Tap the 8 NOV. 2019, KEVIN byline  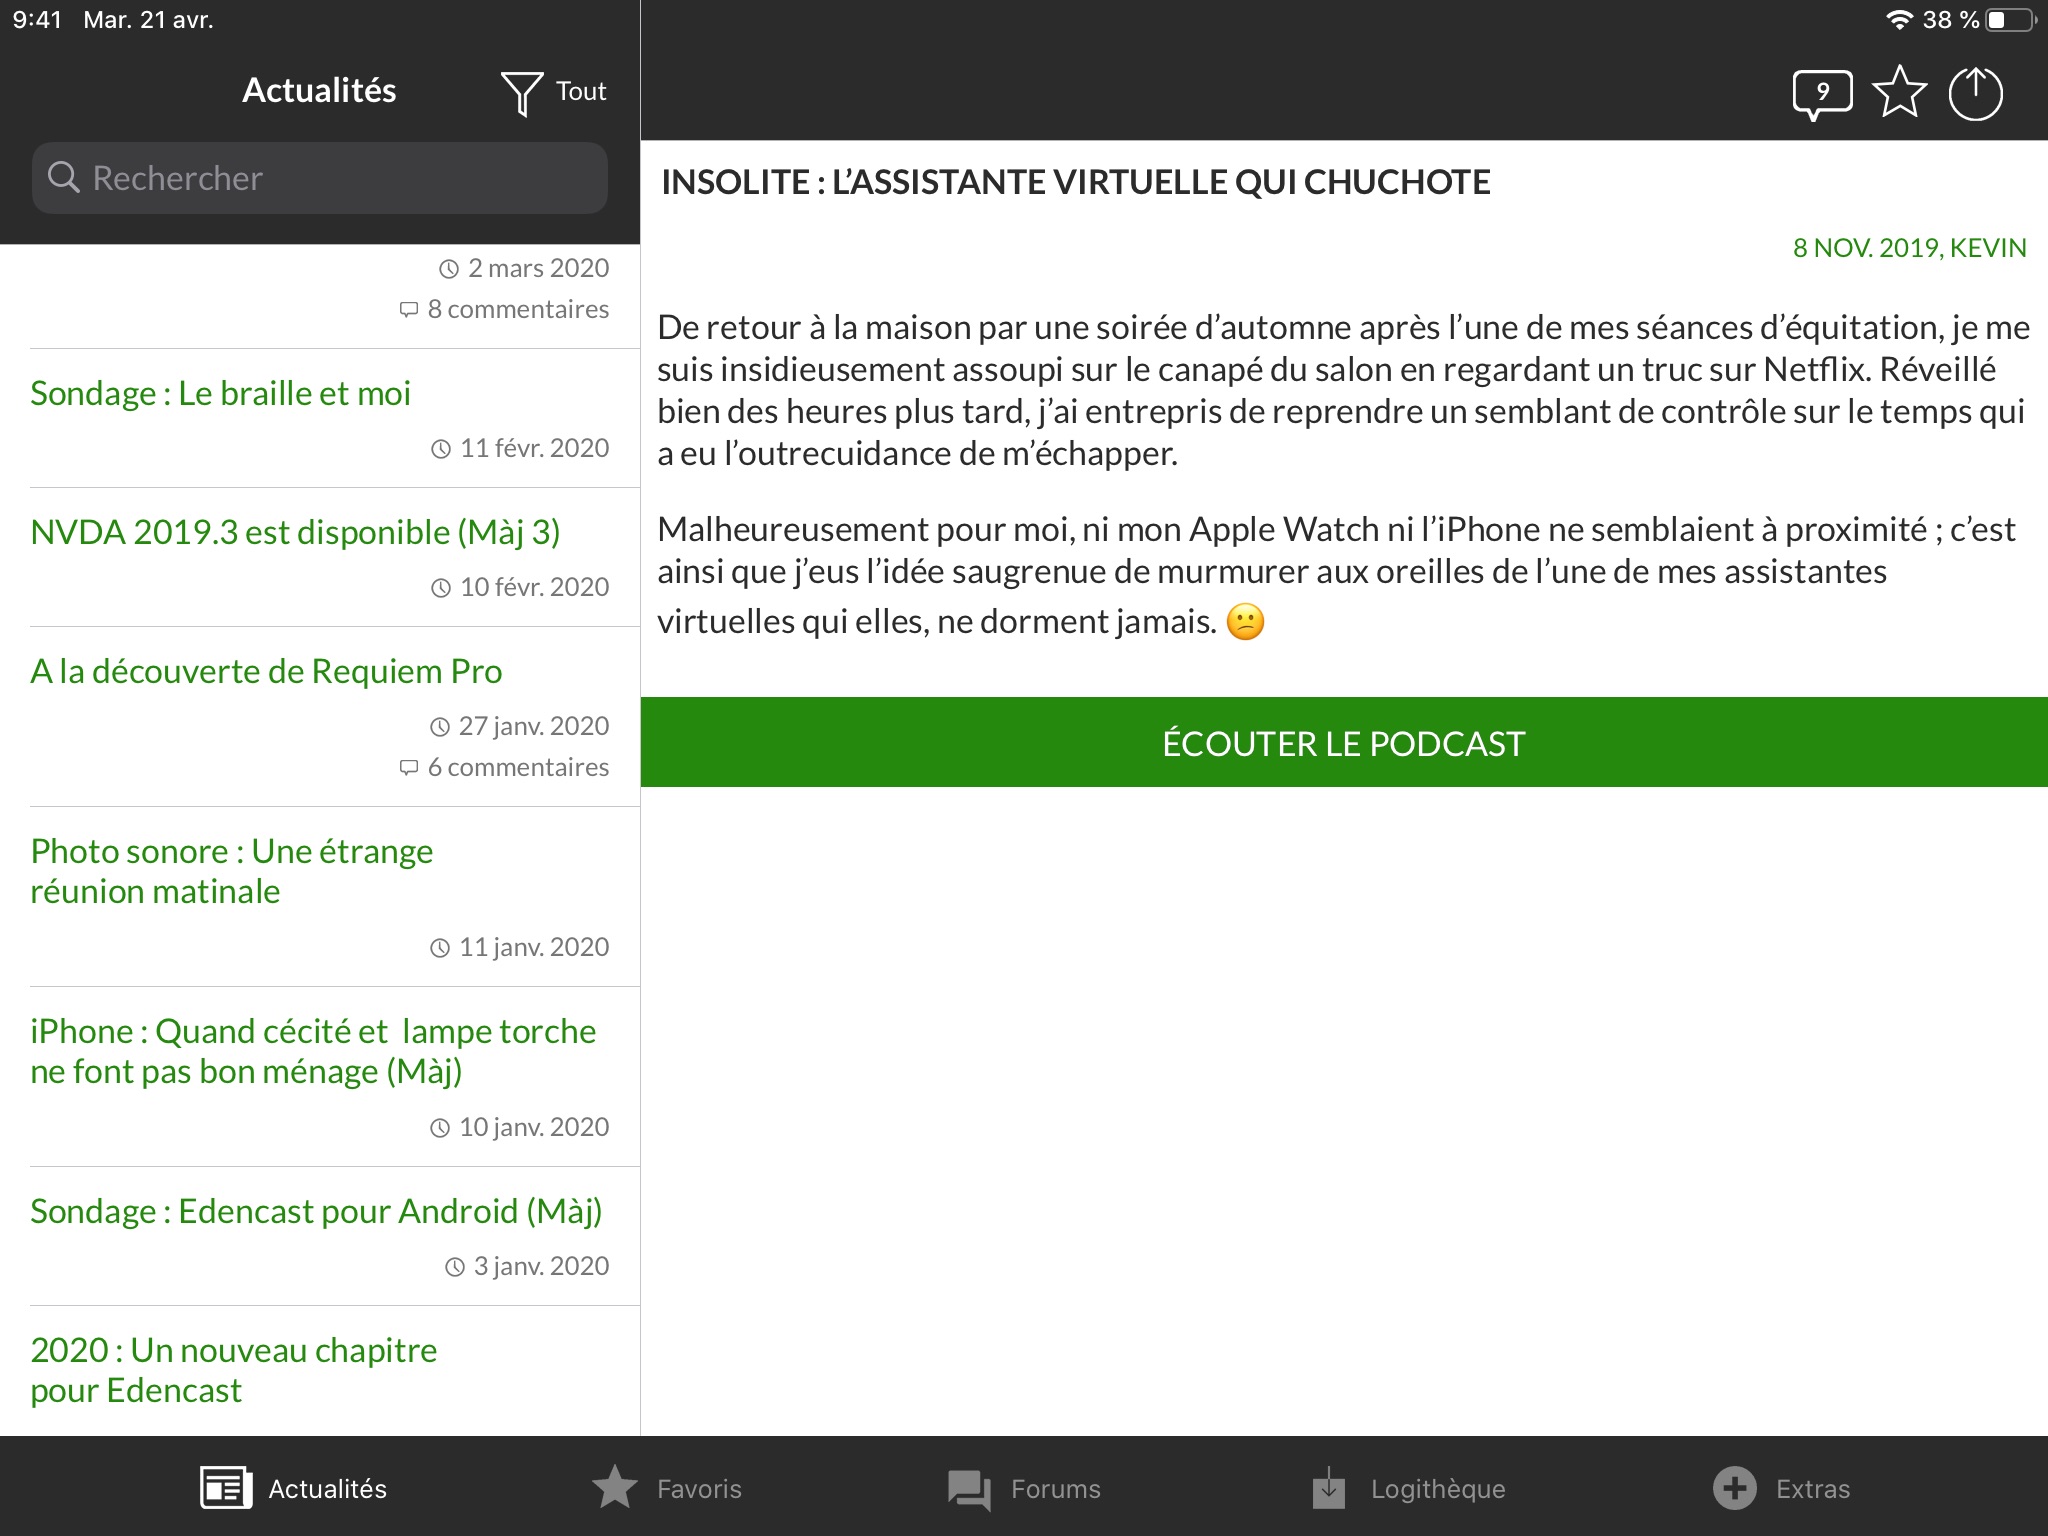(1909, 248)
